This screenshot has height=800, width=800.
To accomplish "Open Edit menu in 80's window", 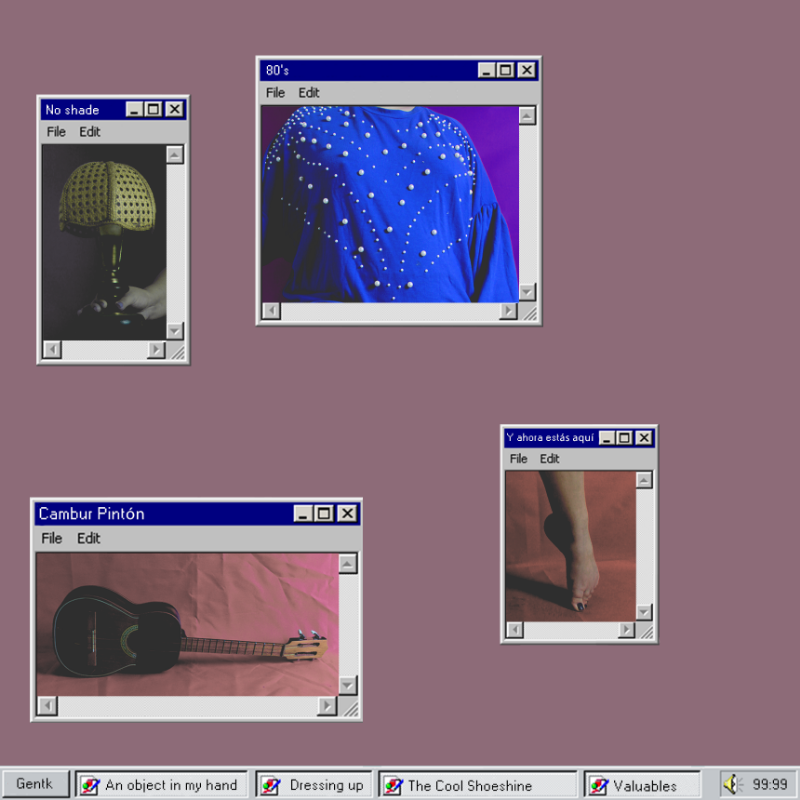I will [309, 93].
